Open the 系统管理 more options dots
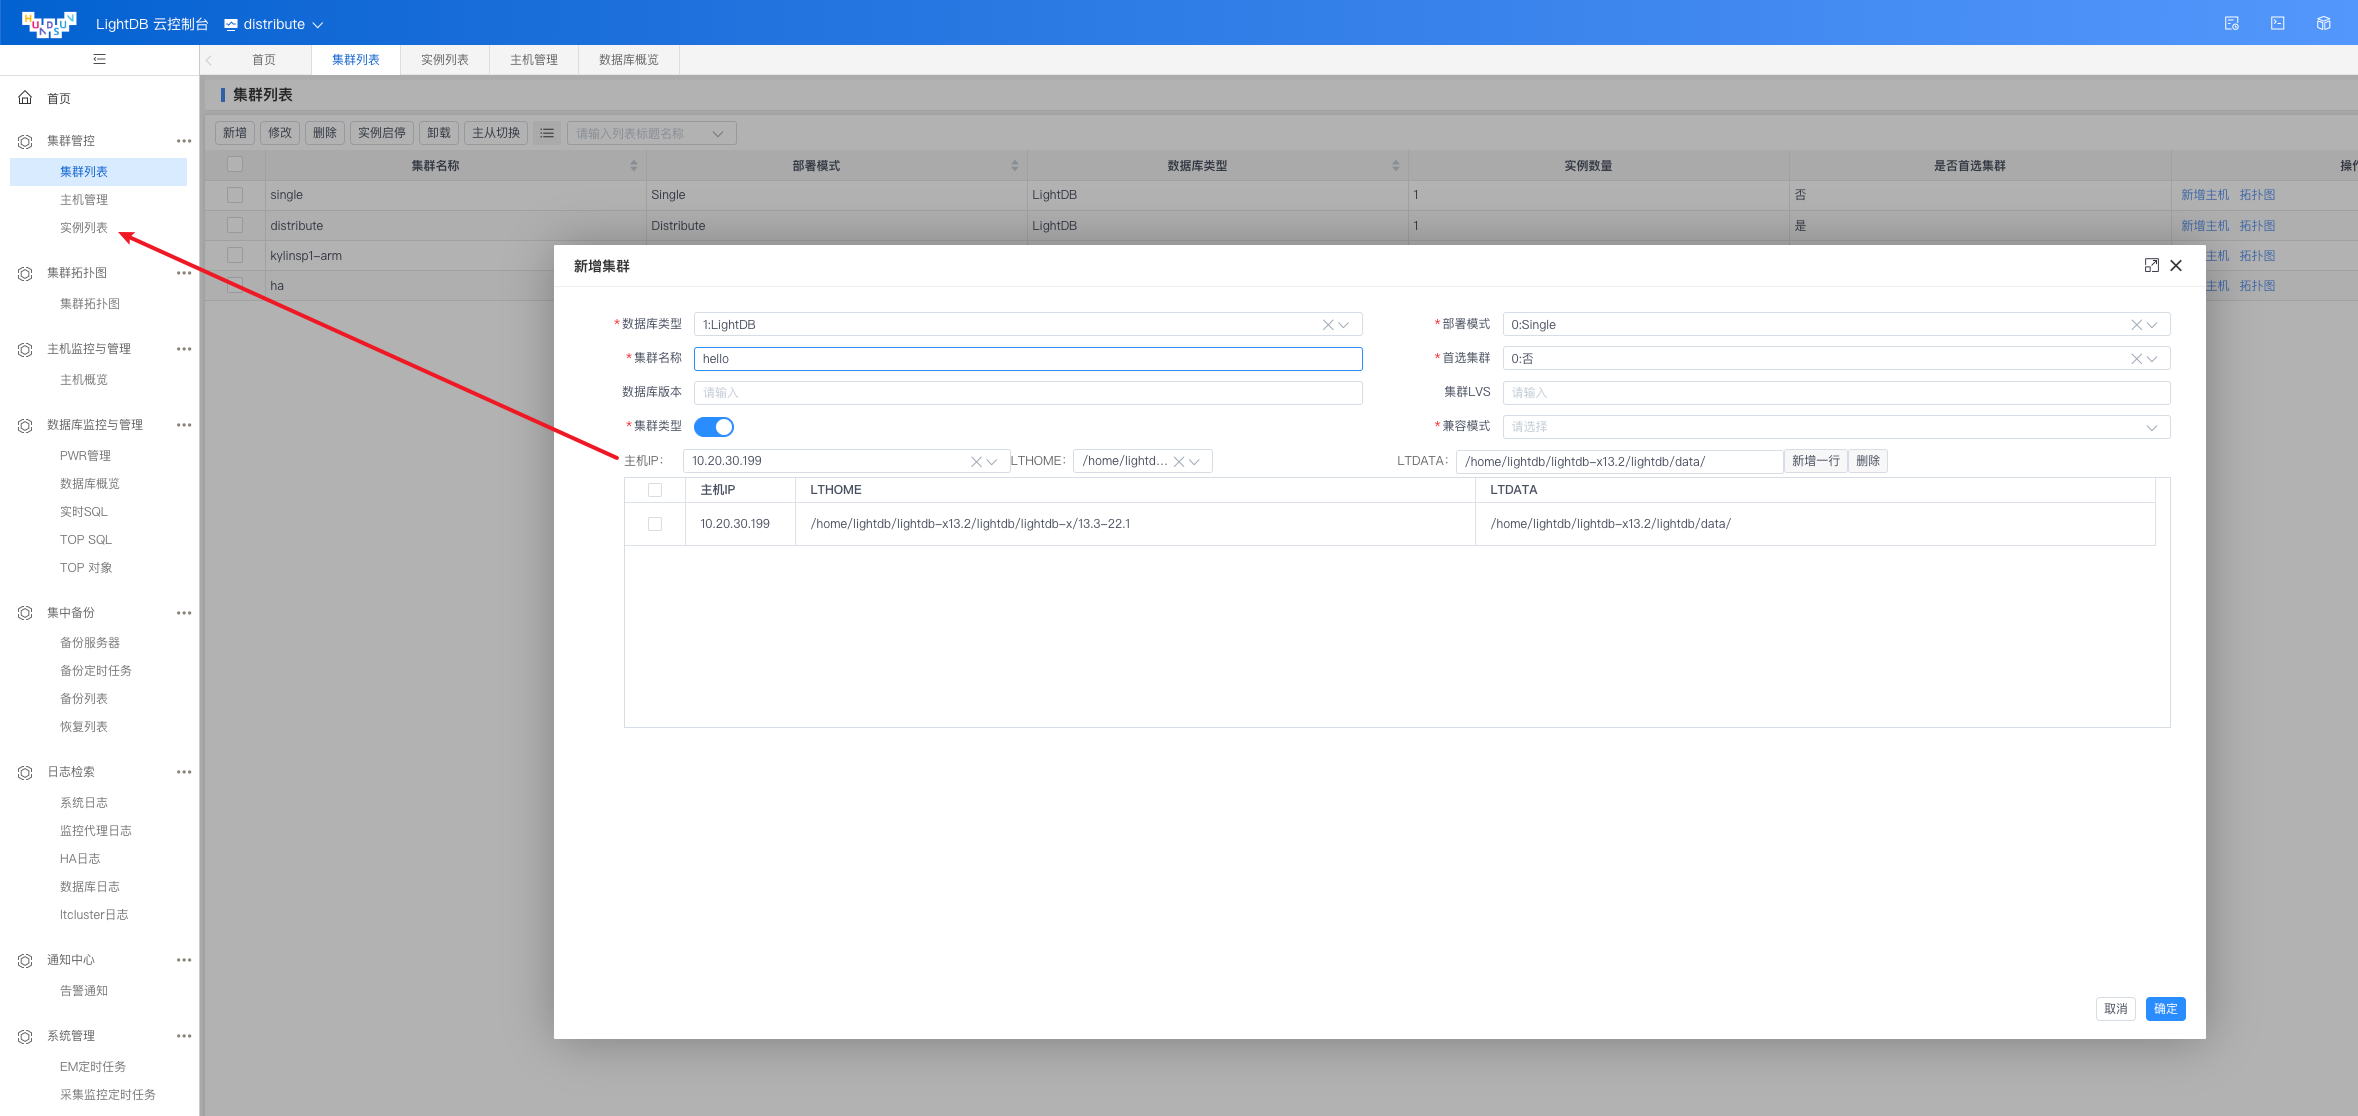This screenshot has height=1116, width=2358. 184,1036
